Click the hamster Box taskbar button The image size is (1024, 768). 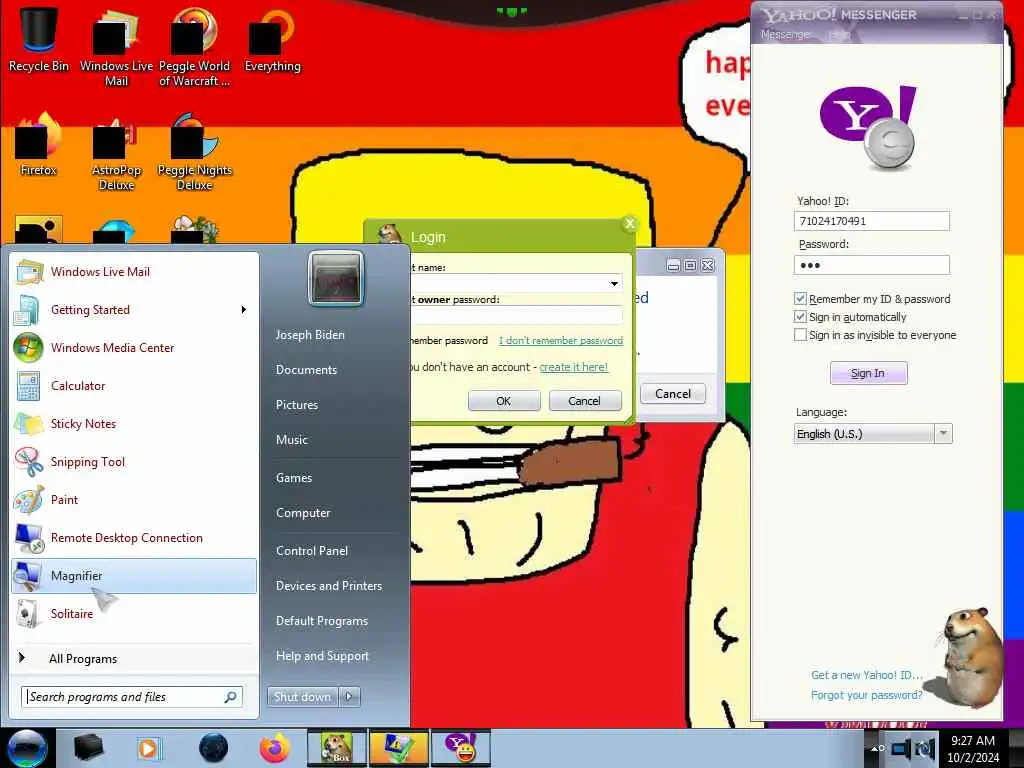tap(337, 748)
